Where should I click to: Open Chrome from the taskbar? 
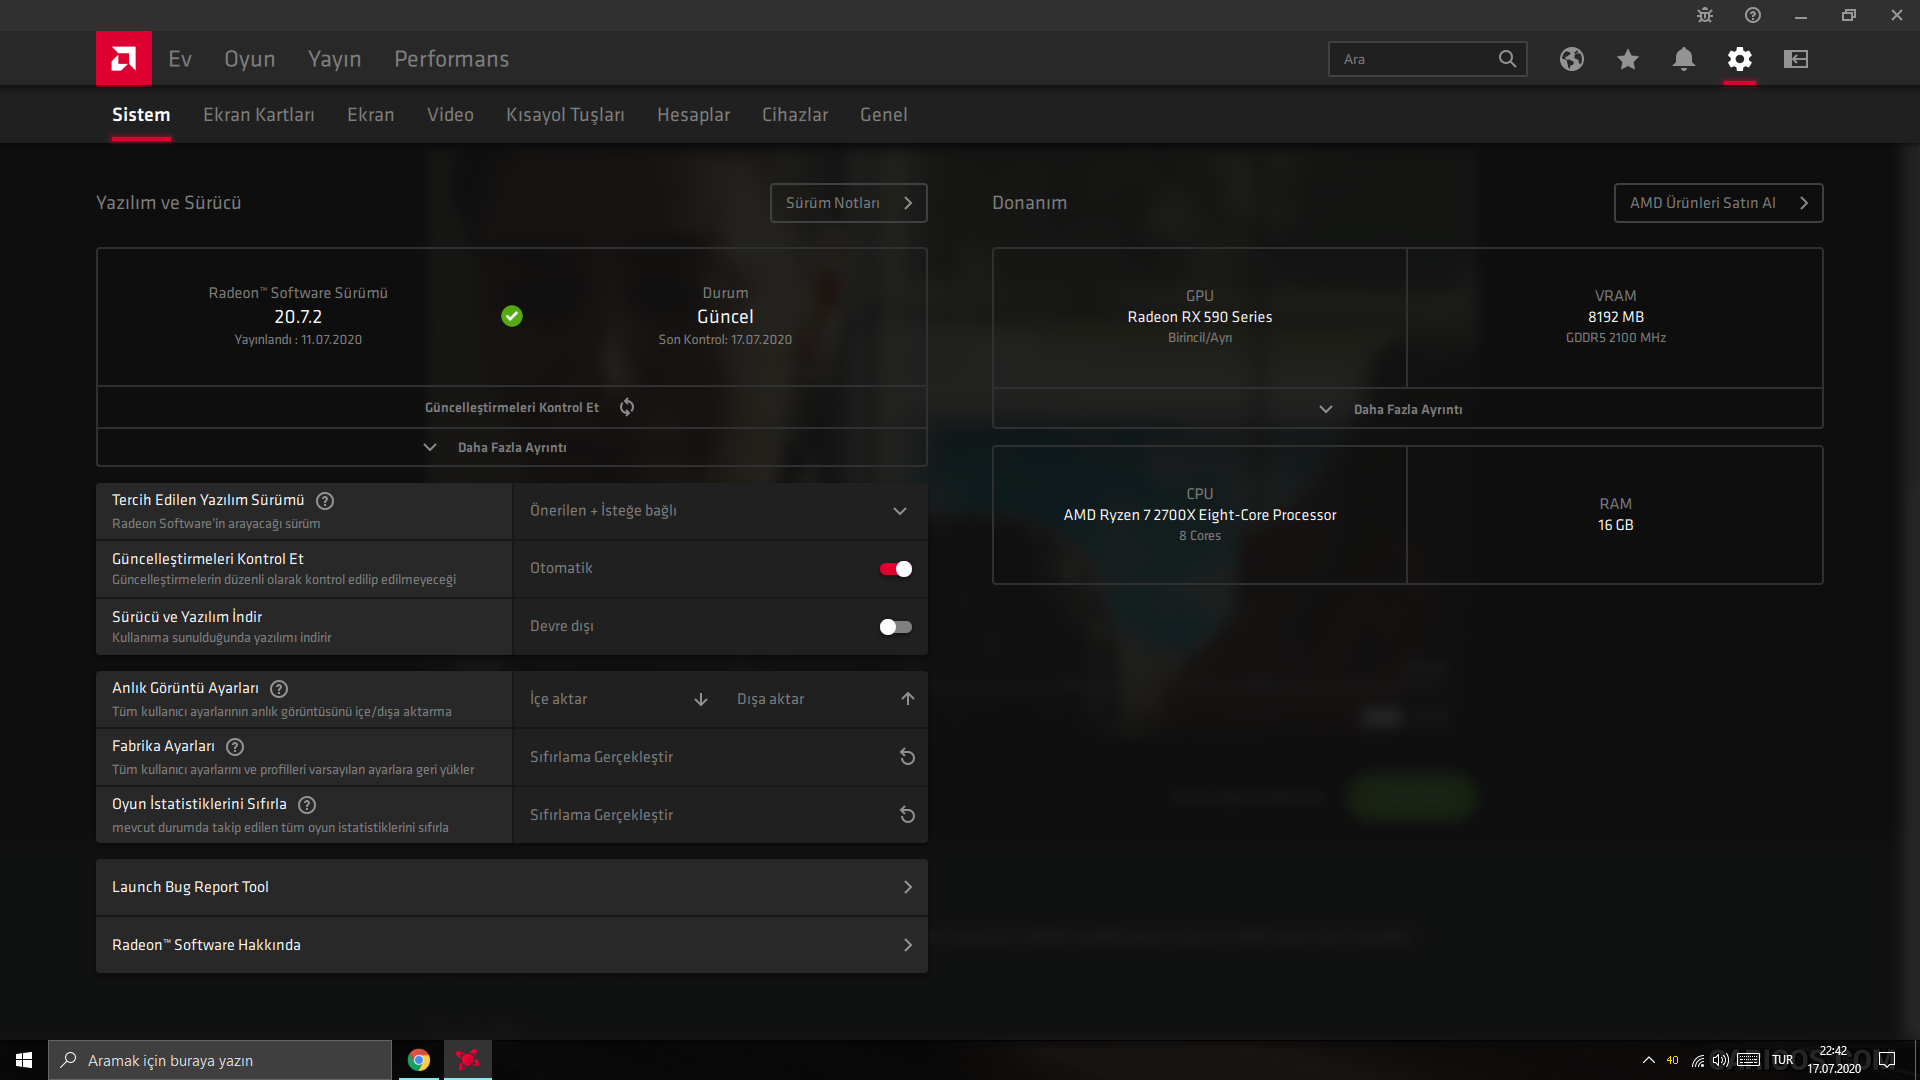click(419, 1060)
